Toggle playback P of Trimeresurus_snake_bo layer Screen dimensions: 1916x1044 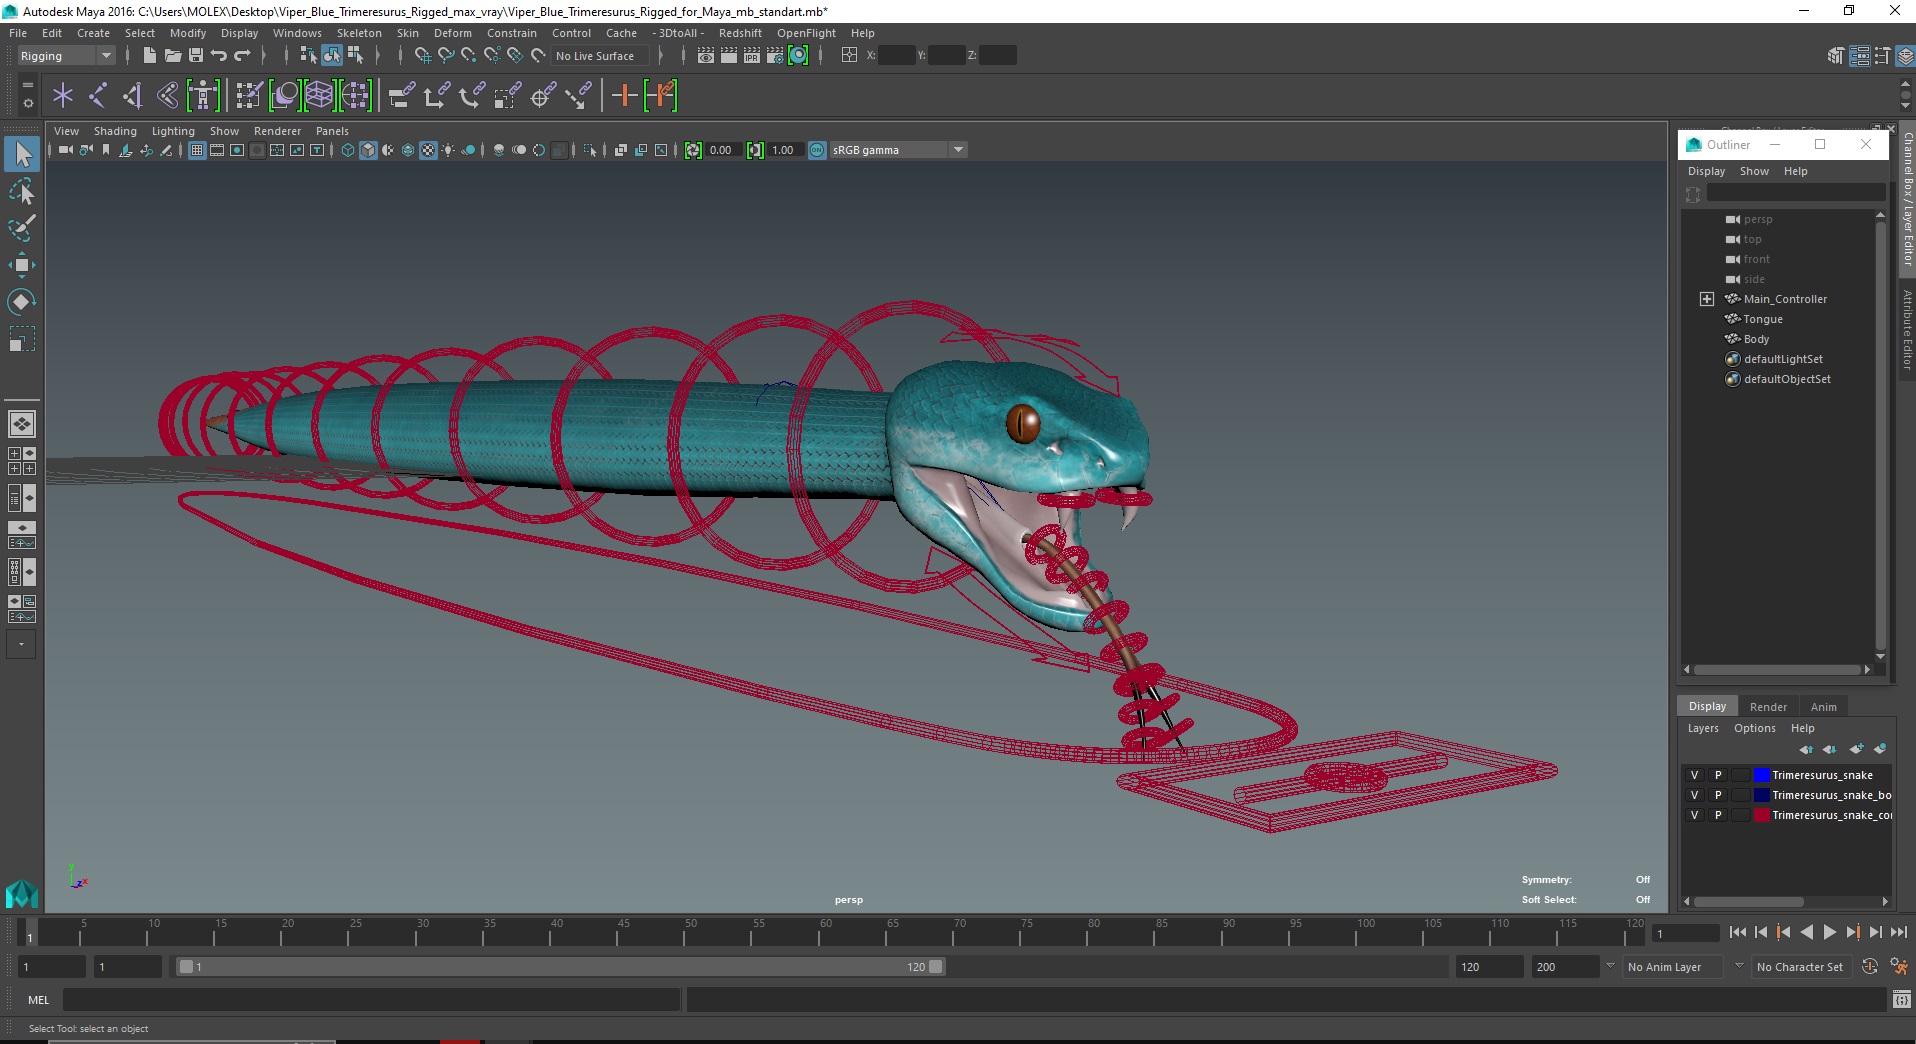point(1718,795)
